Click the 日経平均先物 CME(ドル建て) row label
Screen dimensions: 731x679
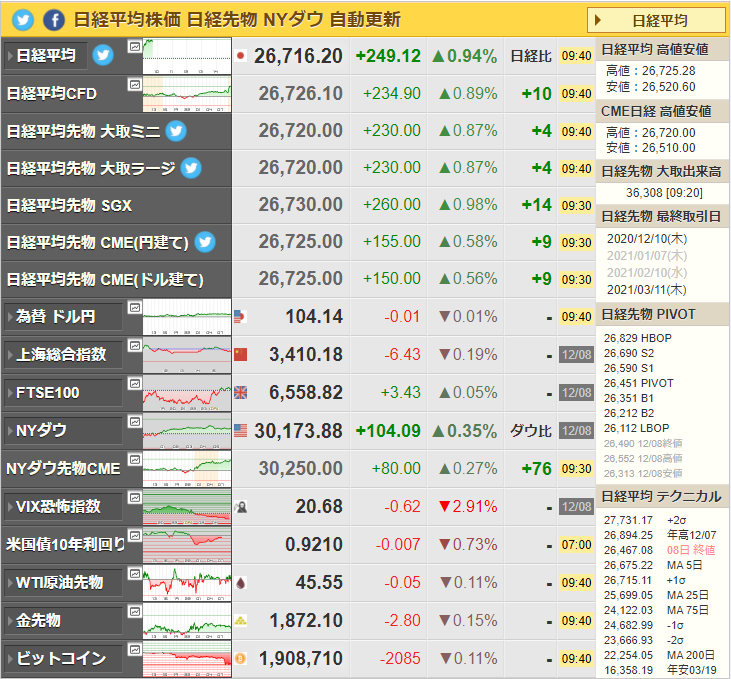pos(105,279)
